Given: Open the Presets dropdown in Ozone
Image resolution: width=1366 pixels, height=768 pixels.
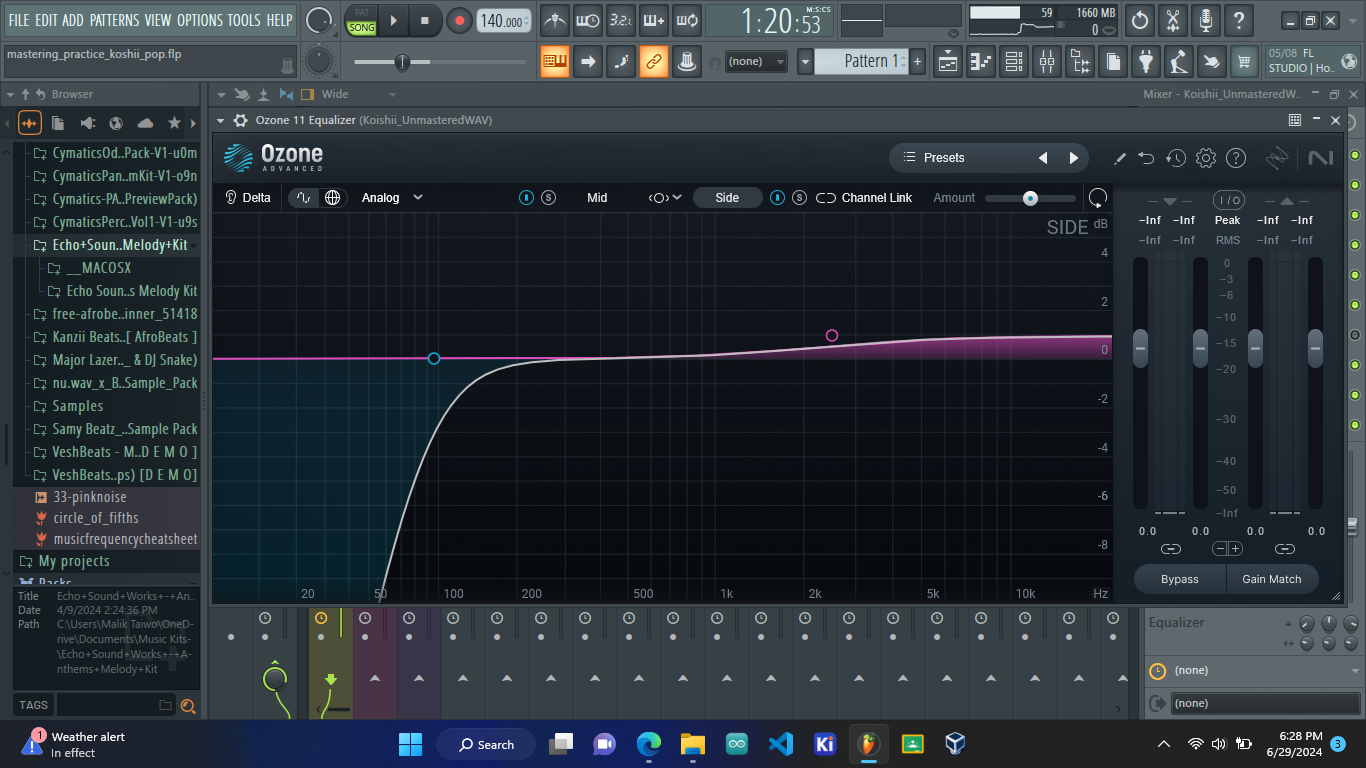Looking at the screenshot, I should pyautogui.click(x=944, y=158).
